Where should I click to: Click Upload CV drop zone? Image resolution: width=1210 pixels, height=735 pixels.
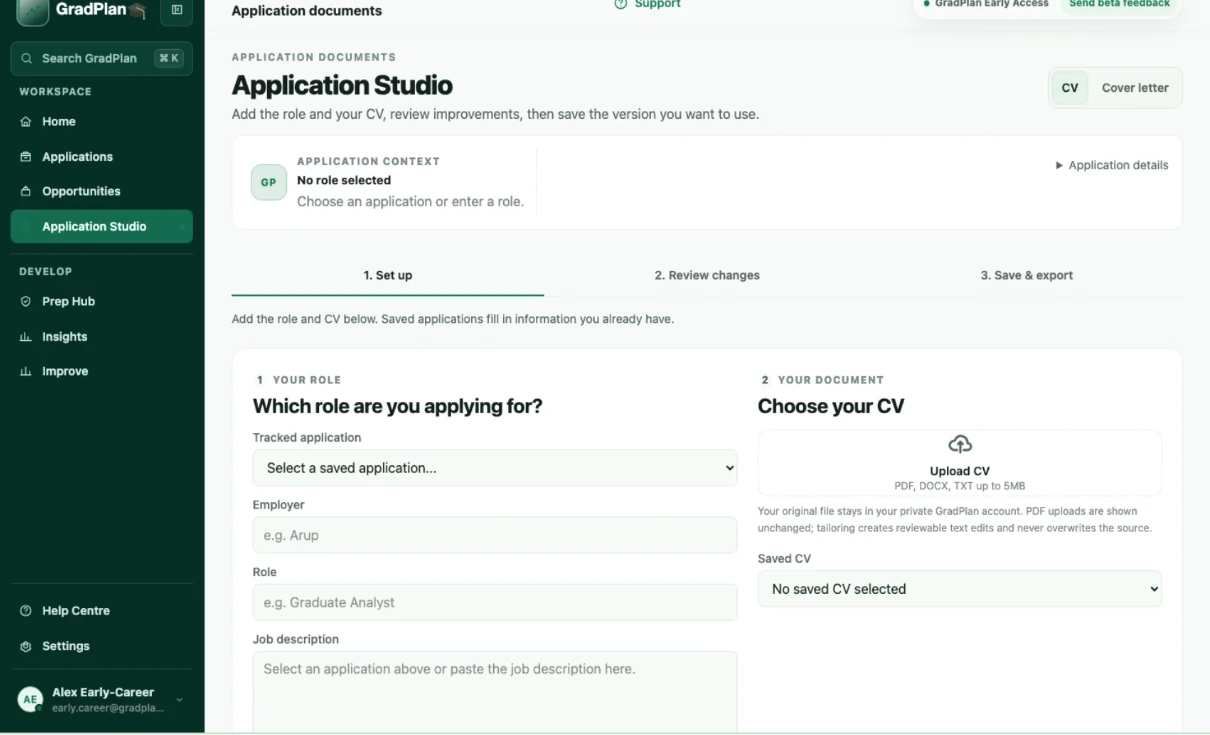(960, 463)
